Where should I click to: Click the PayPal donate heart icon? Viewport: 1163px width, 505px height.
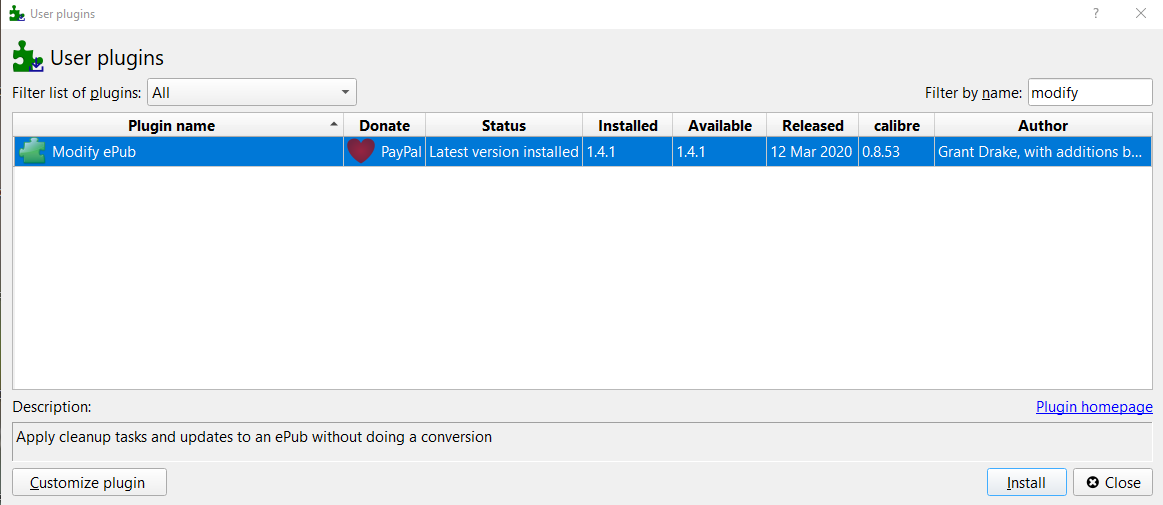coord(361,152)
